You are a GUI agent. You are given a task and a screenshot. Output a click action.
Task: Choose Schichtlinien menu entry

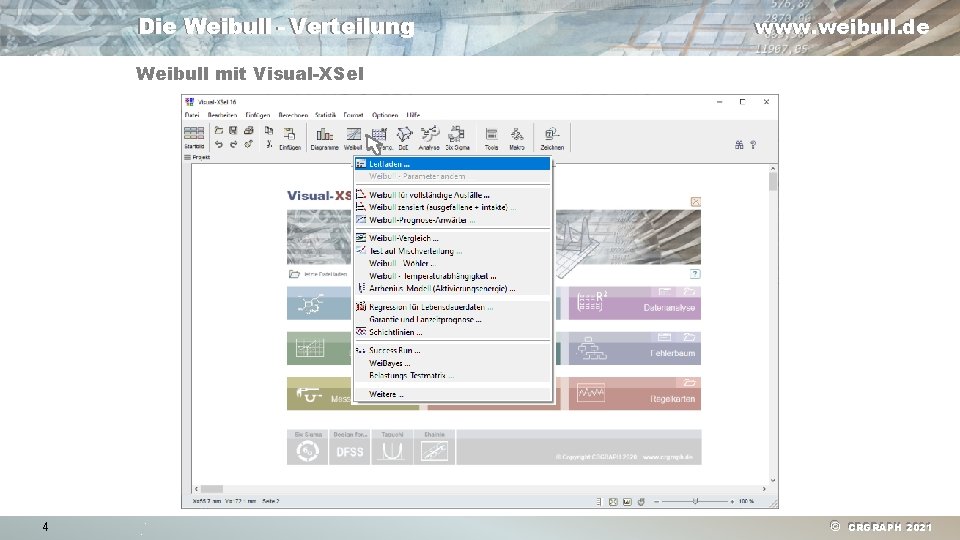pyautogui.click(x=452, y=332)
